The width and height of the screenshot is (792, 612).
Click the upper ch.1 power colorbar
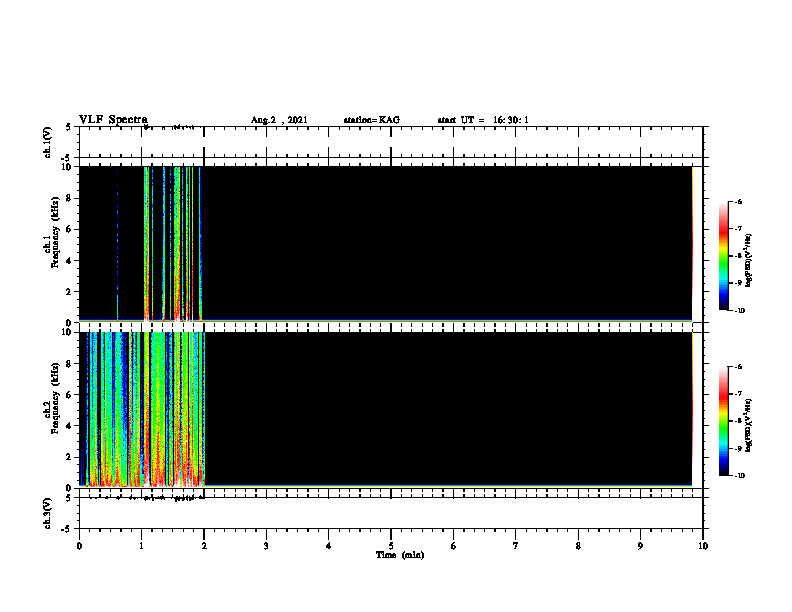point(723,256)
